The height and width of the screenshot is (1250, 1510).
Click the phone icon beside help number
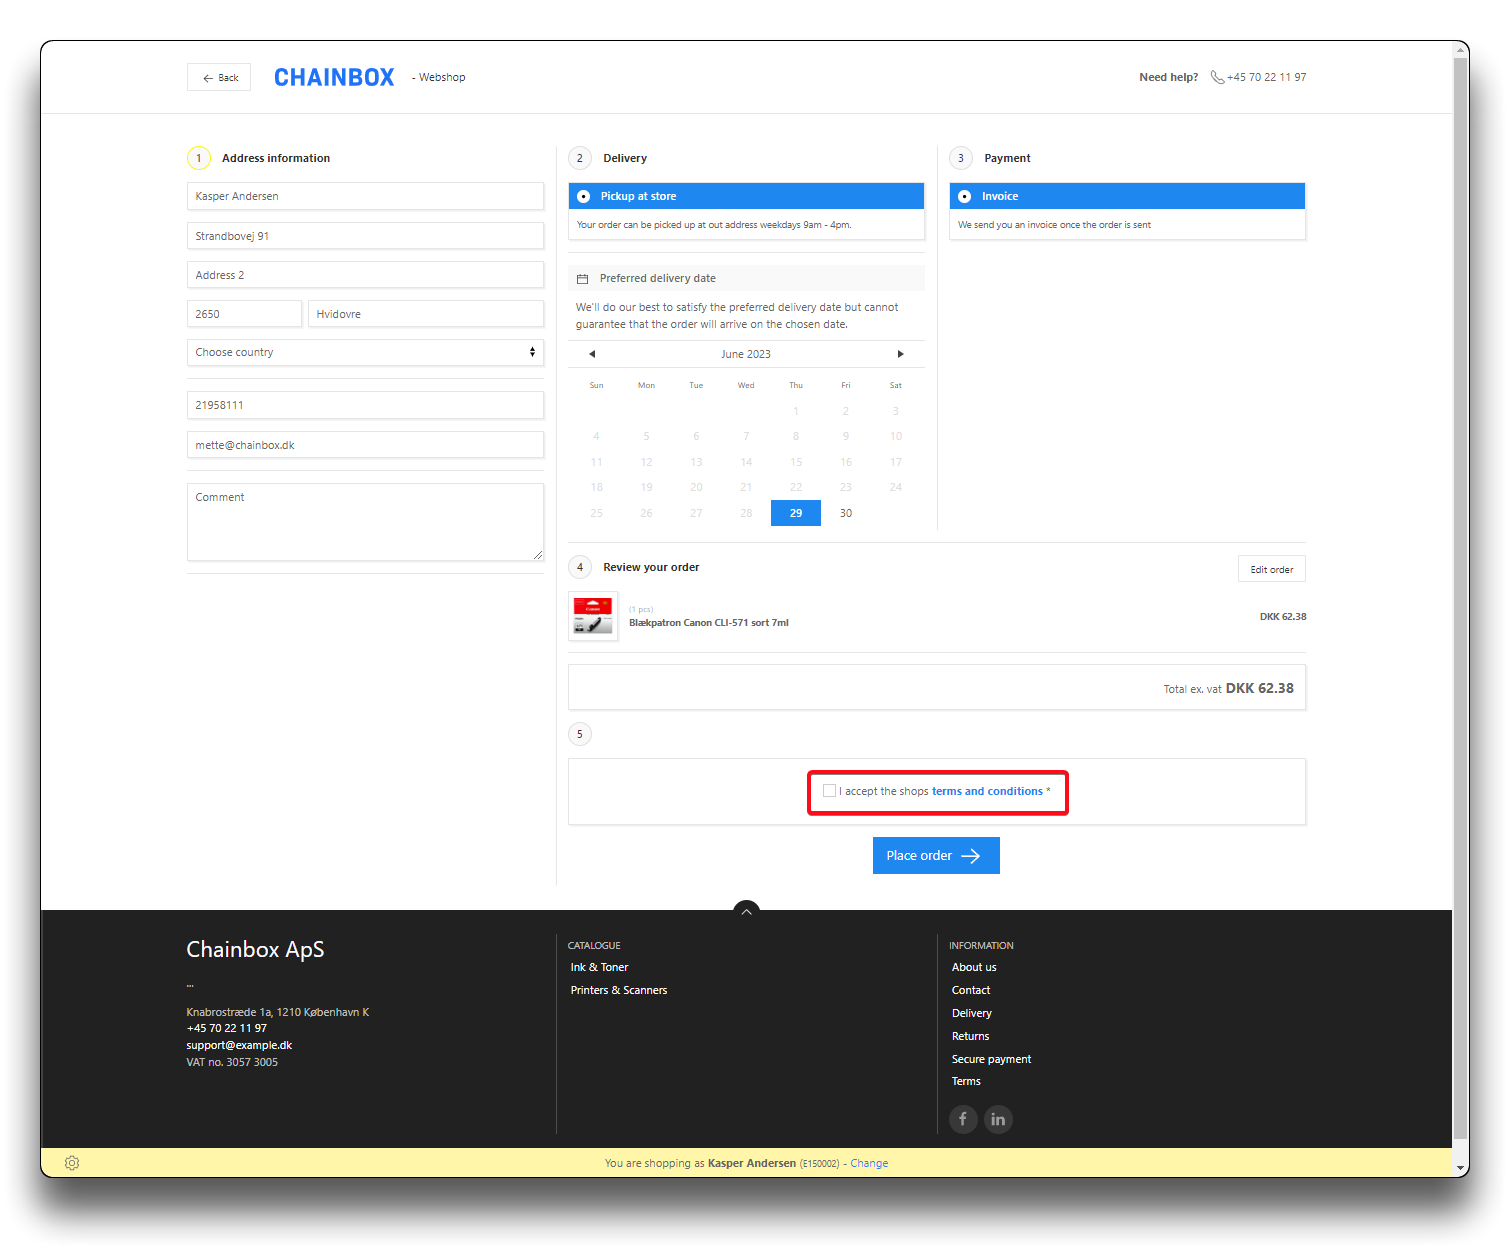1217,77
